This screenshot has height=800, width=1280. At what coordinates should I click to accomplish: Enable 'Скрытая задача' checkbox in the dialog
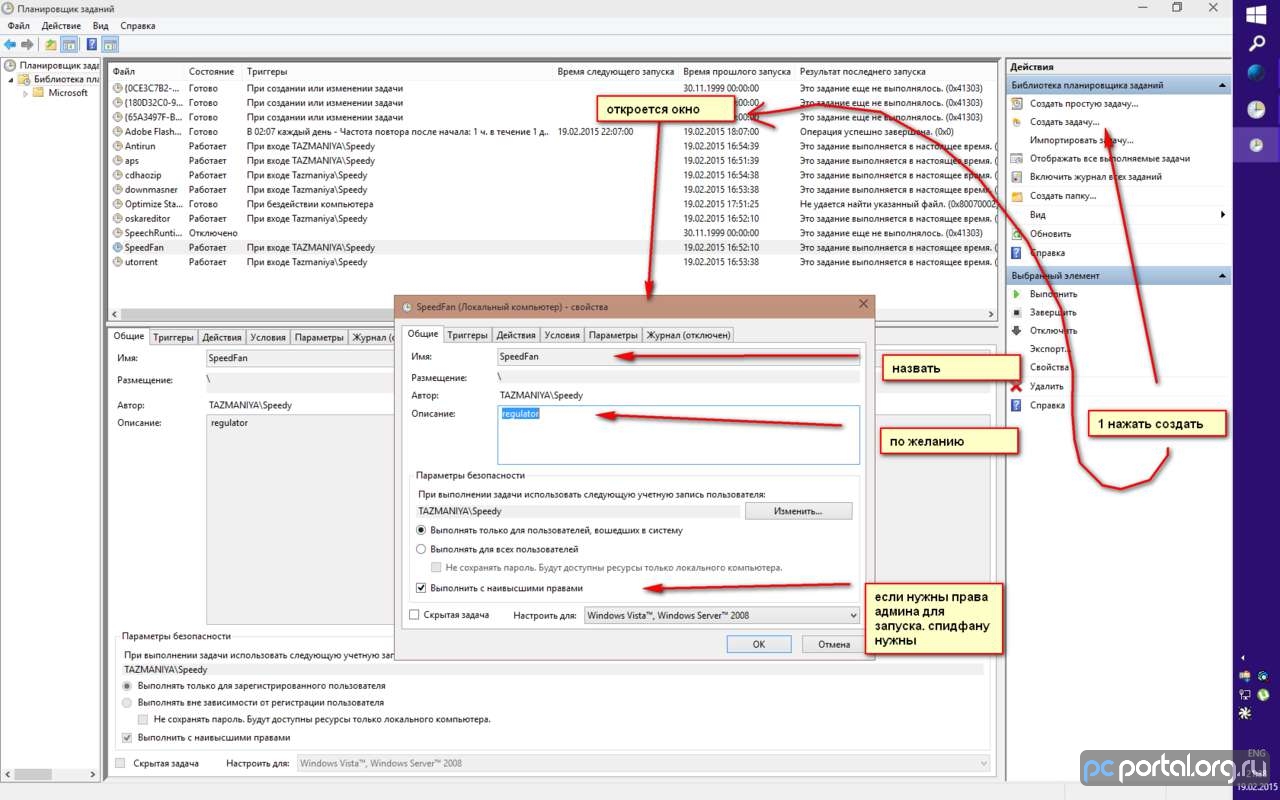[x=415, y=615]
